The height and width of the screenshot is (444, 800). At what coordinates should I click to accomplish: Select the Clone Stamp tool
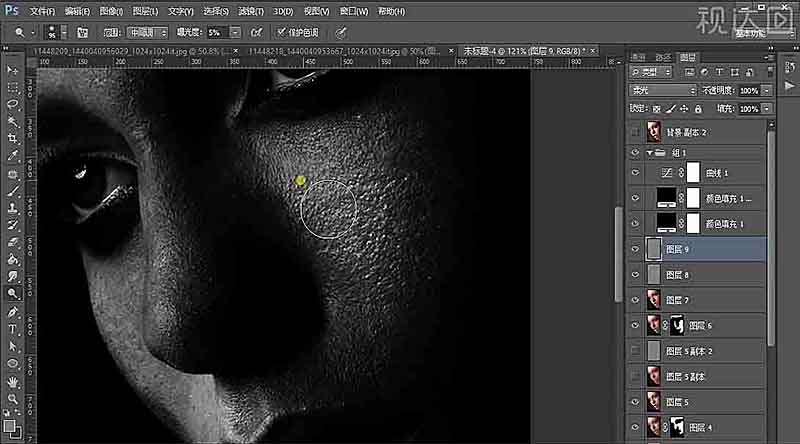pyautogui.click(x=13, y=208)
